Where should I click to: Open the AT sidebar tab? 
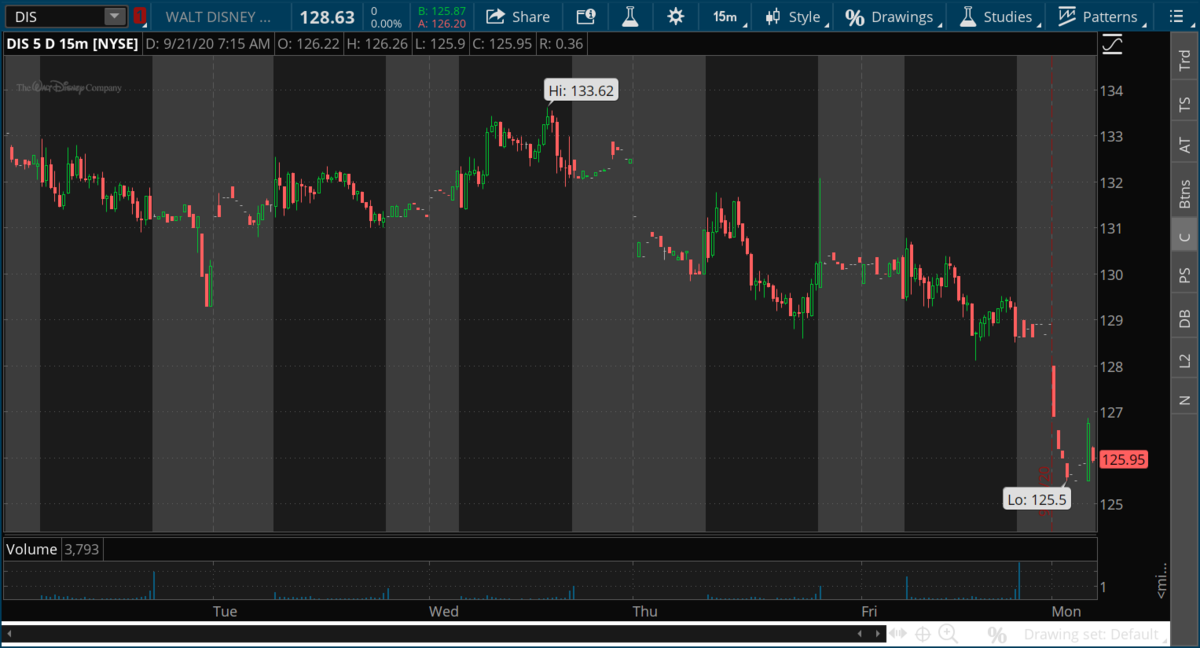pos(1185,145)
